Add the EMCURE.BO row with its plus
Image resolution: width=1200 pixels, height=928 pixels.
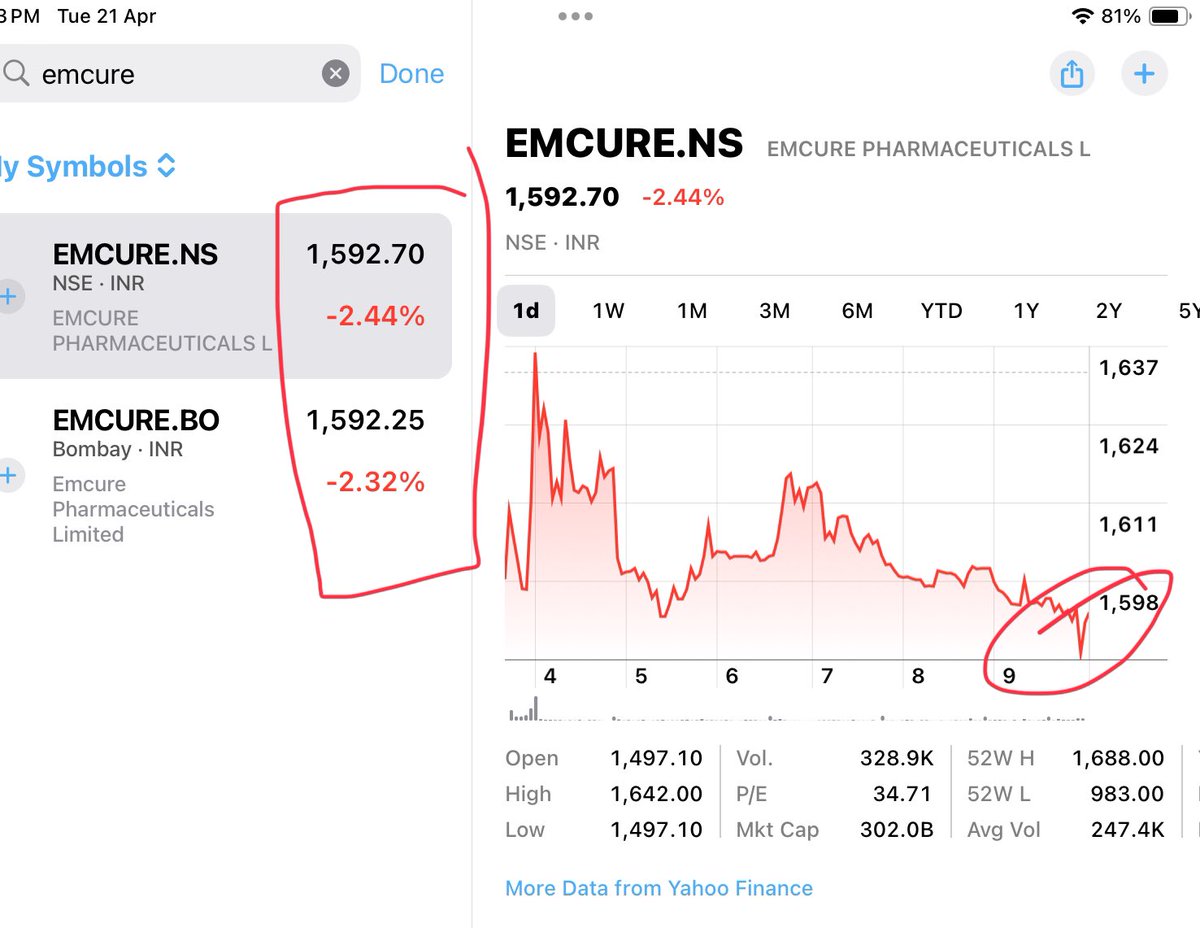8,475
